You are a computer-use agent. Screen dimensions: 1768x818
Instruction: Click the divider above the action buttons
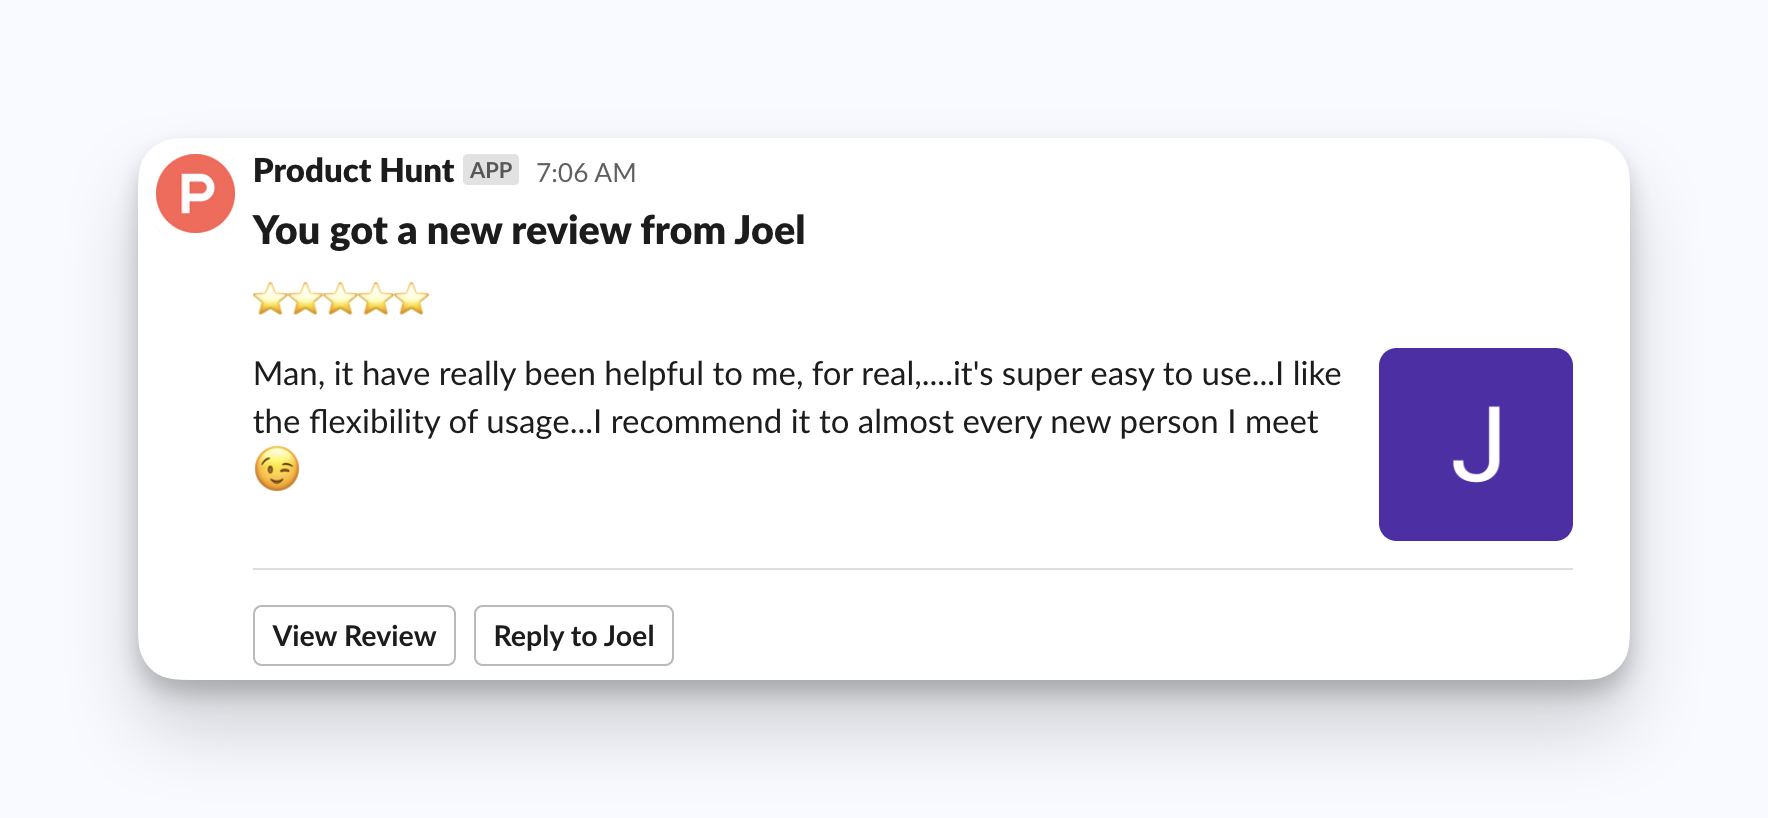(912, 570)
